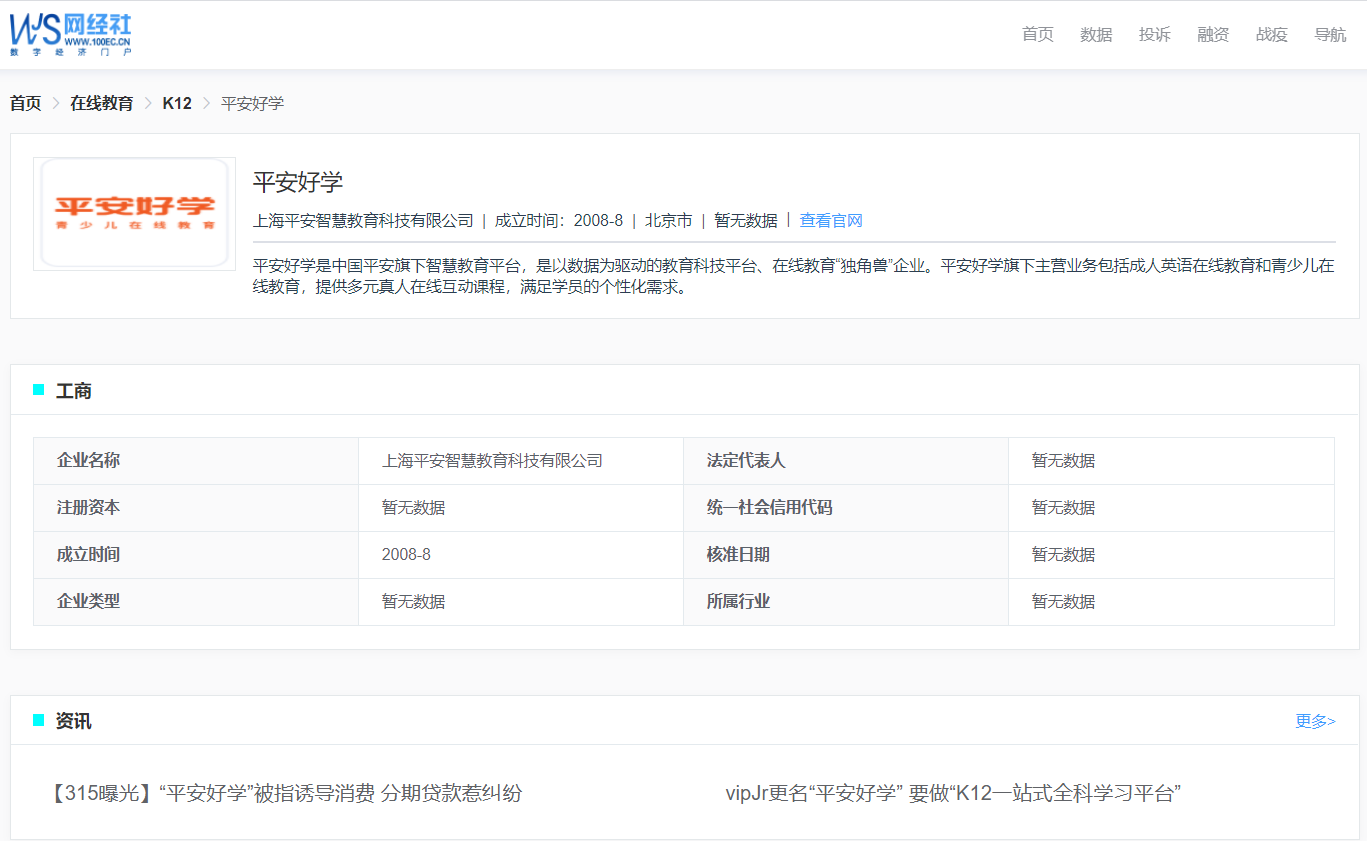The height and width of the screenshot is (841, 1367).
Task: Click the 法定代表人 table label
Action: tap(747, 461)
